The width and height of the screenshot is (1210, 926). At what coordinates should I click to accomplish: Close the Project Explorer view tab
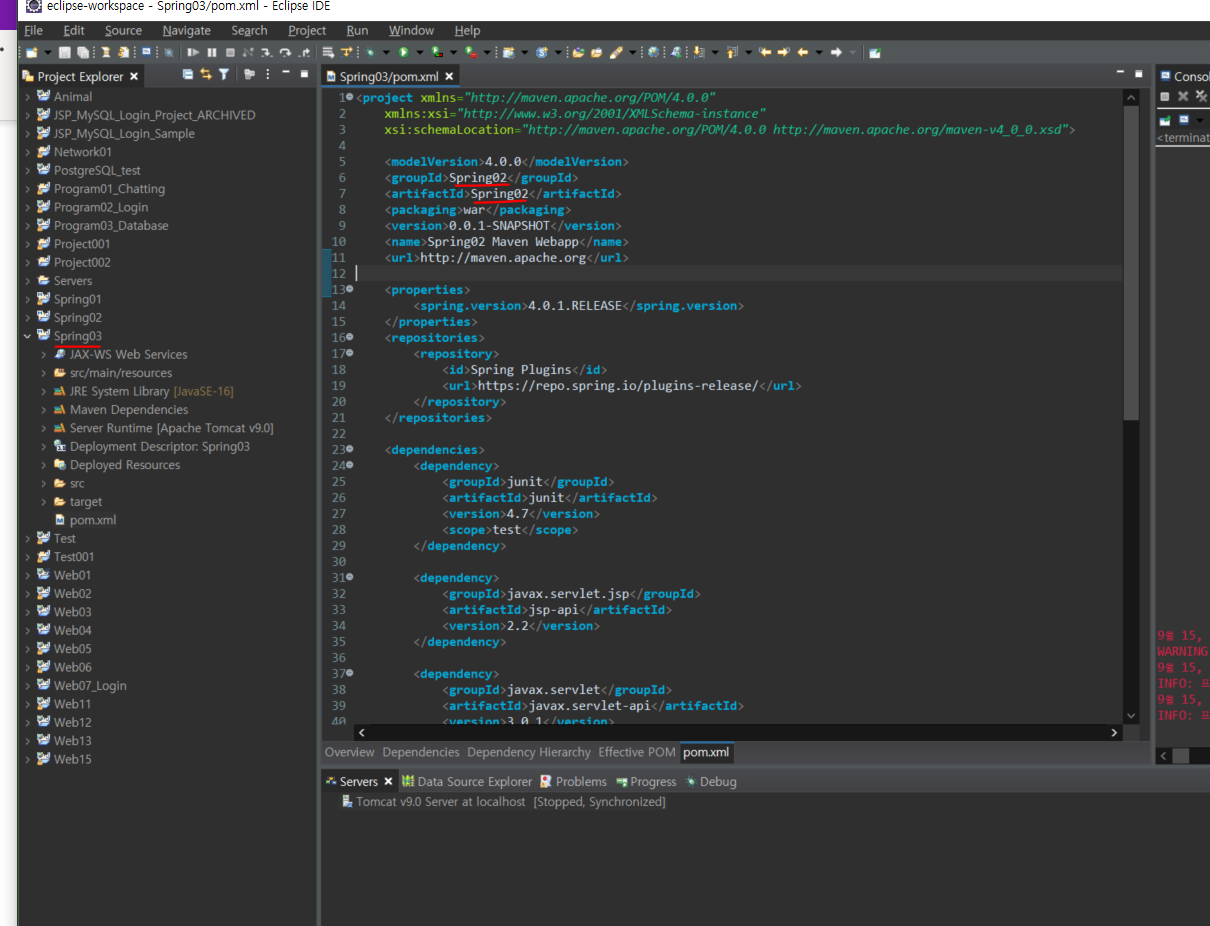pyautogui.click(x=134, y=76)
